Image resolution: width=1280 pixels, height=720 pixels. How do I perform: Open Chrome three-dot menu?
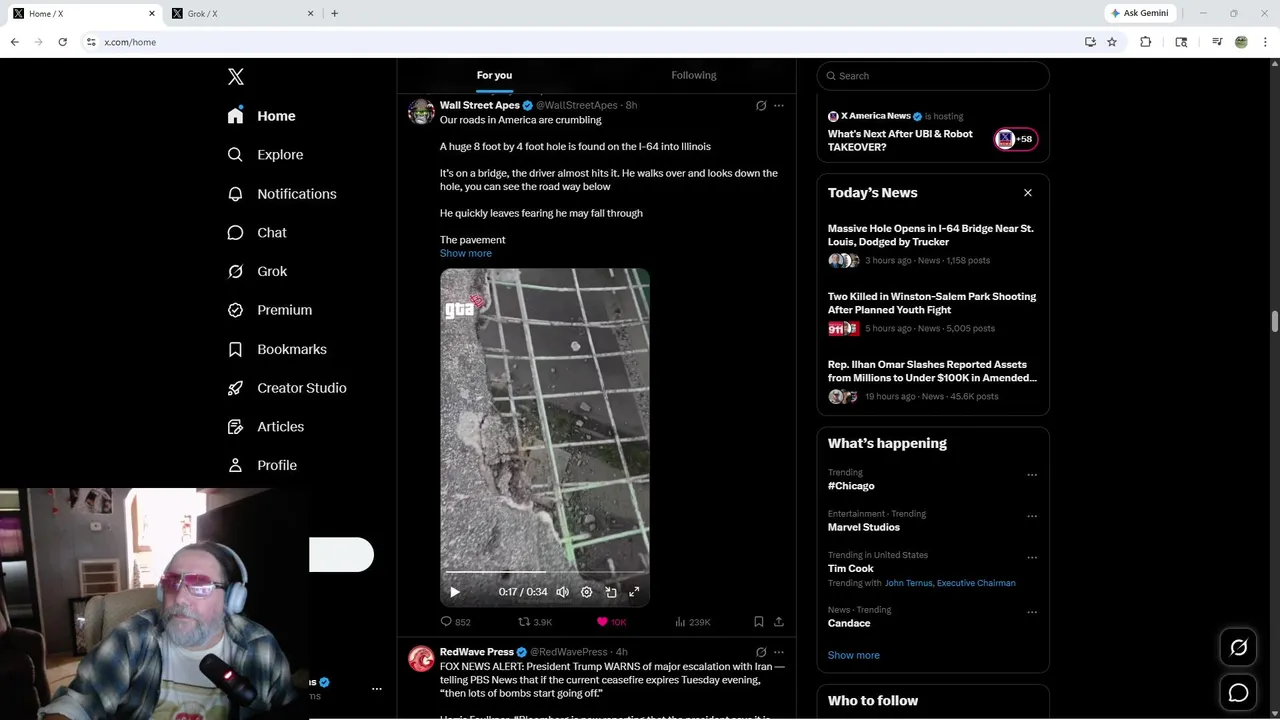(1266, 42)
